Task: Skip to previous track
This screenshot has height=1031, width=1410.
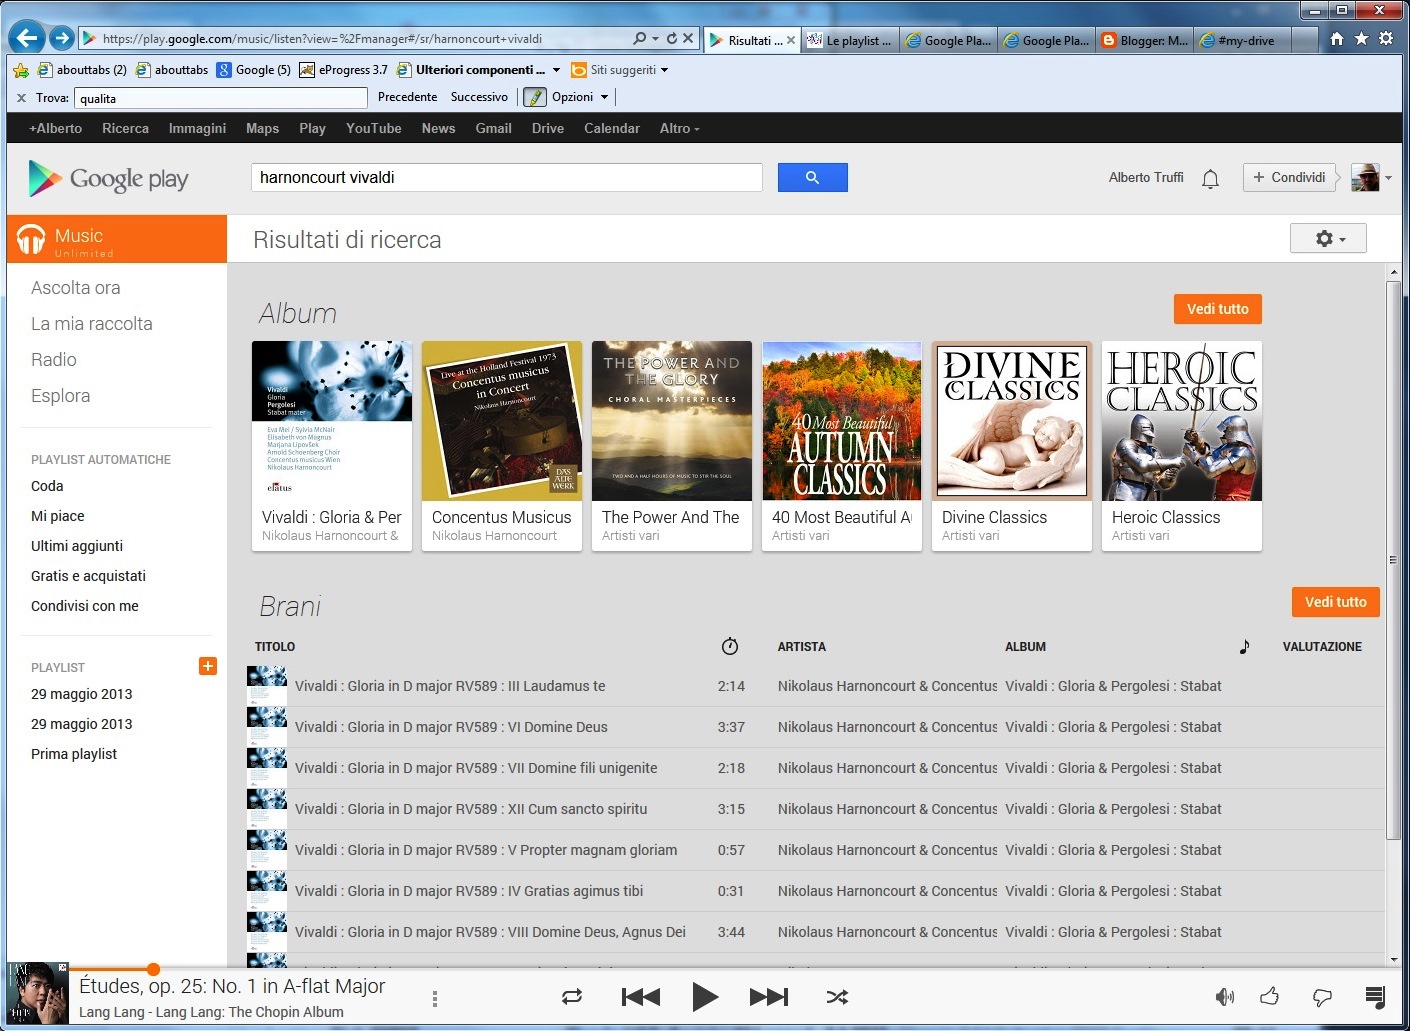Action: (640, 997)
